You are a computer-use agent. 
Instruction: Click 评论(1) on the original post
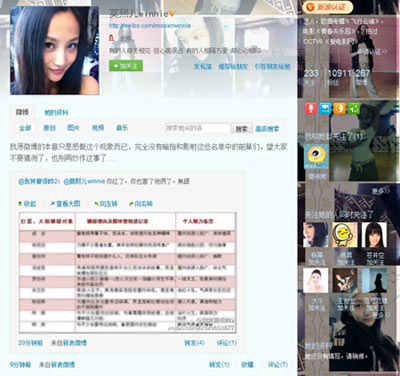coord(227,343)
